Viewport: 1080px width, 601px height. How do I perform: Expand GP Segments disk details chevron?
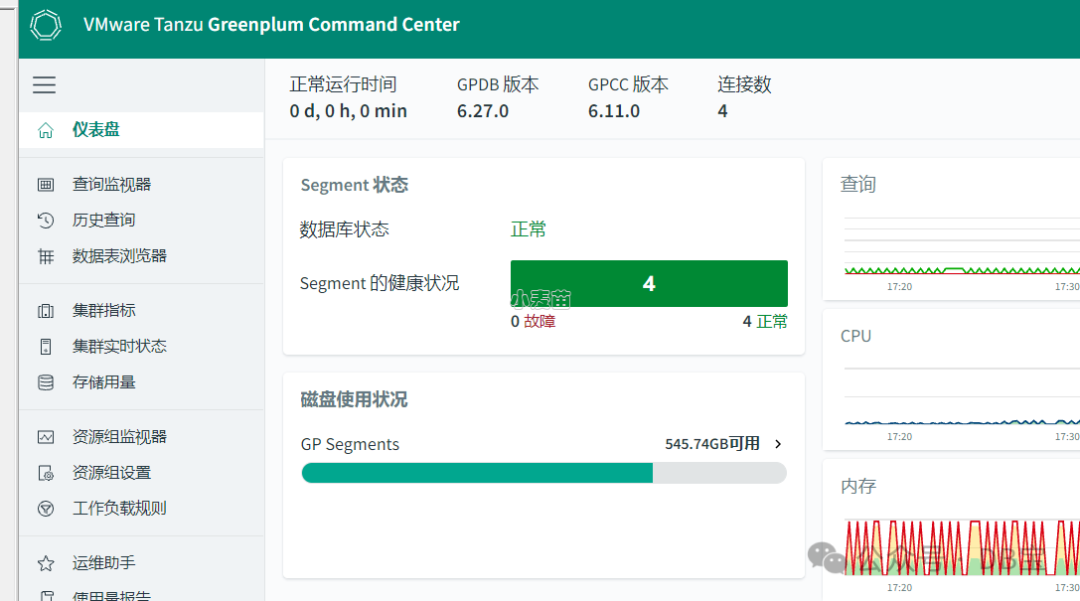778,444
